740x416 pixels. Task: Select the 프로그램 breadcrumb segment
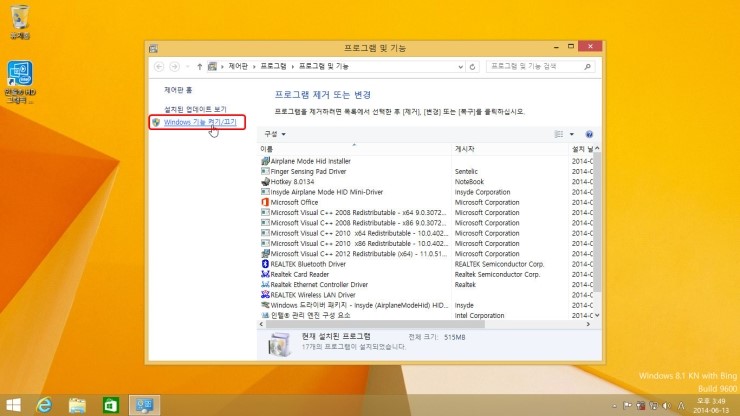(x=274, y=67)
